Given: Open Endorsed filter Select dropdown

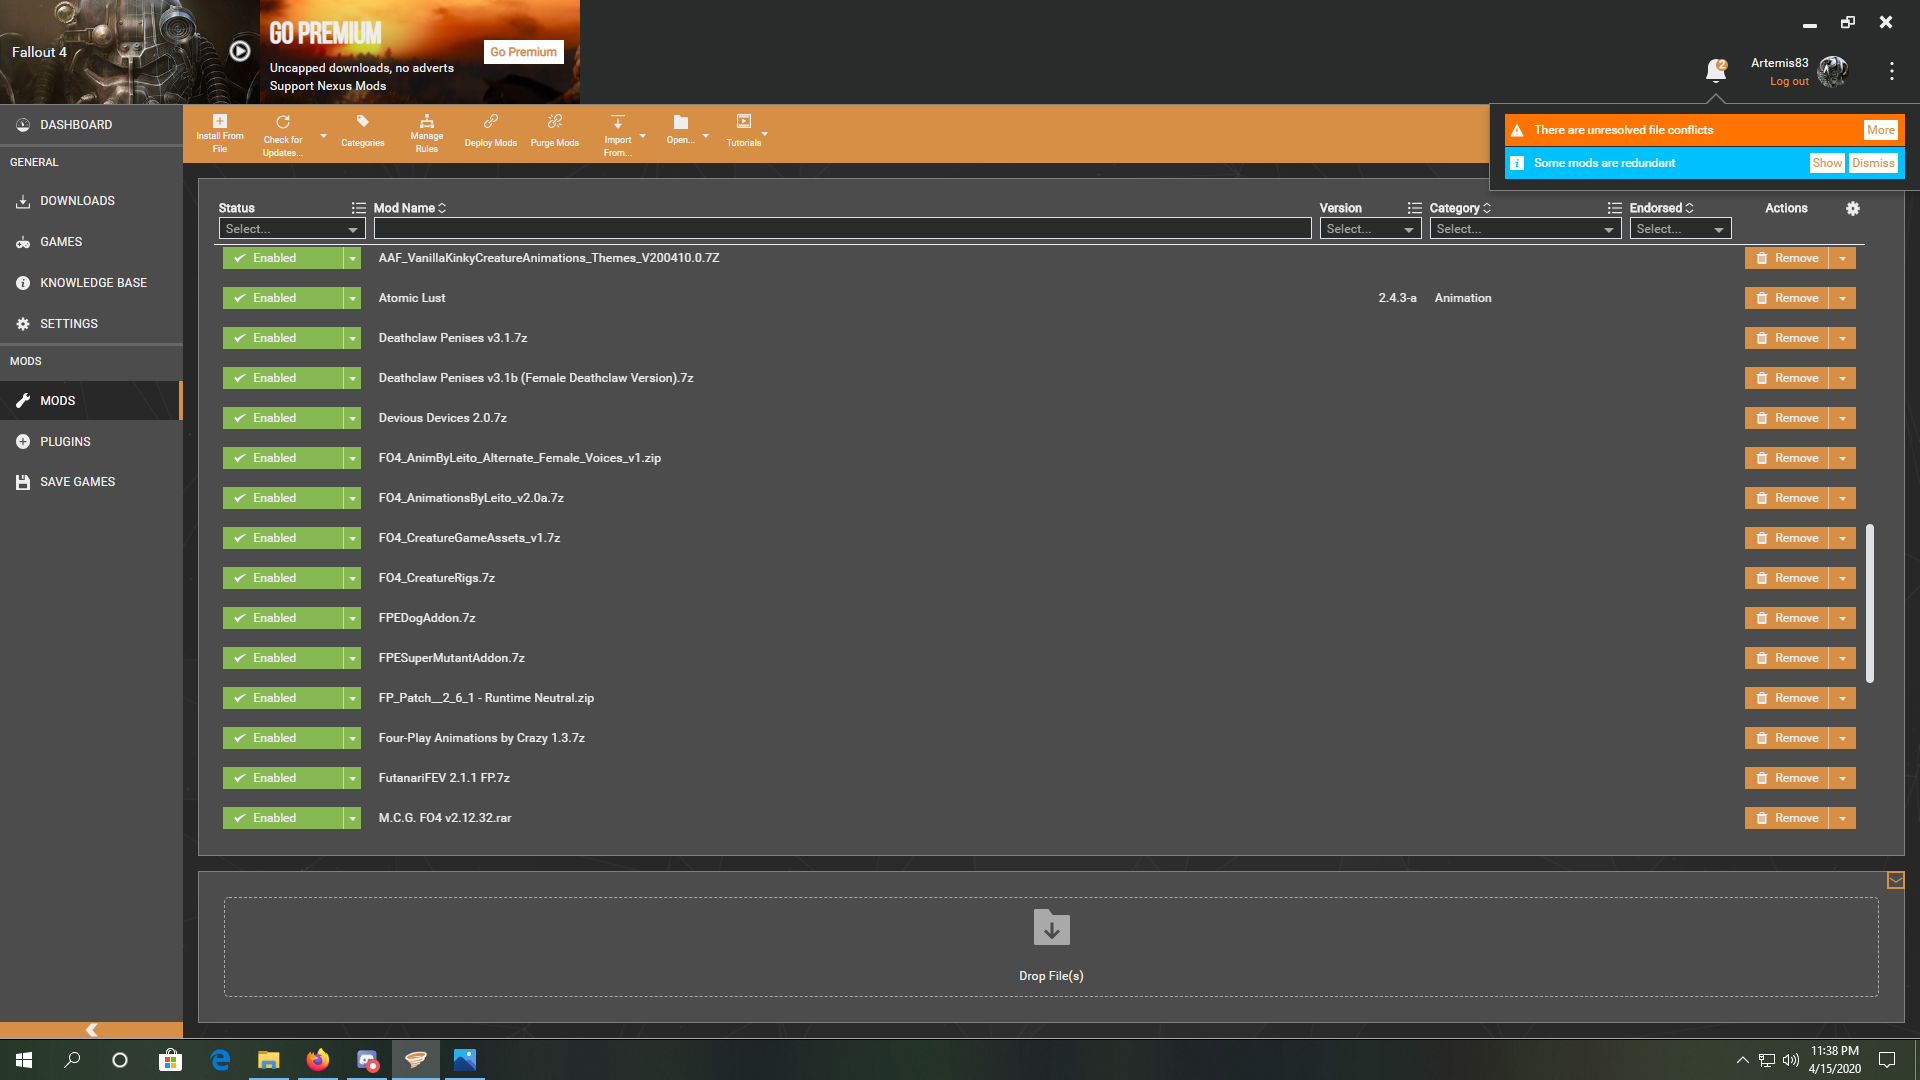Looking at the screenshot, I should tap(1680, 229).
